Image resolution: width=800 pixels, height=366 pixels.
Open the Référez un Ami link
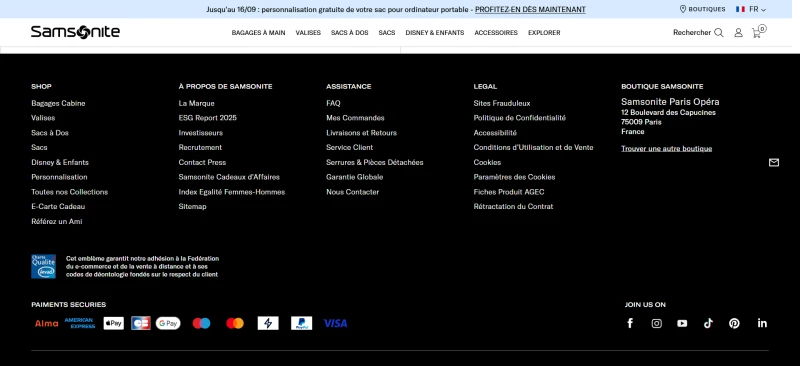(57, 222)
